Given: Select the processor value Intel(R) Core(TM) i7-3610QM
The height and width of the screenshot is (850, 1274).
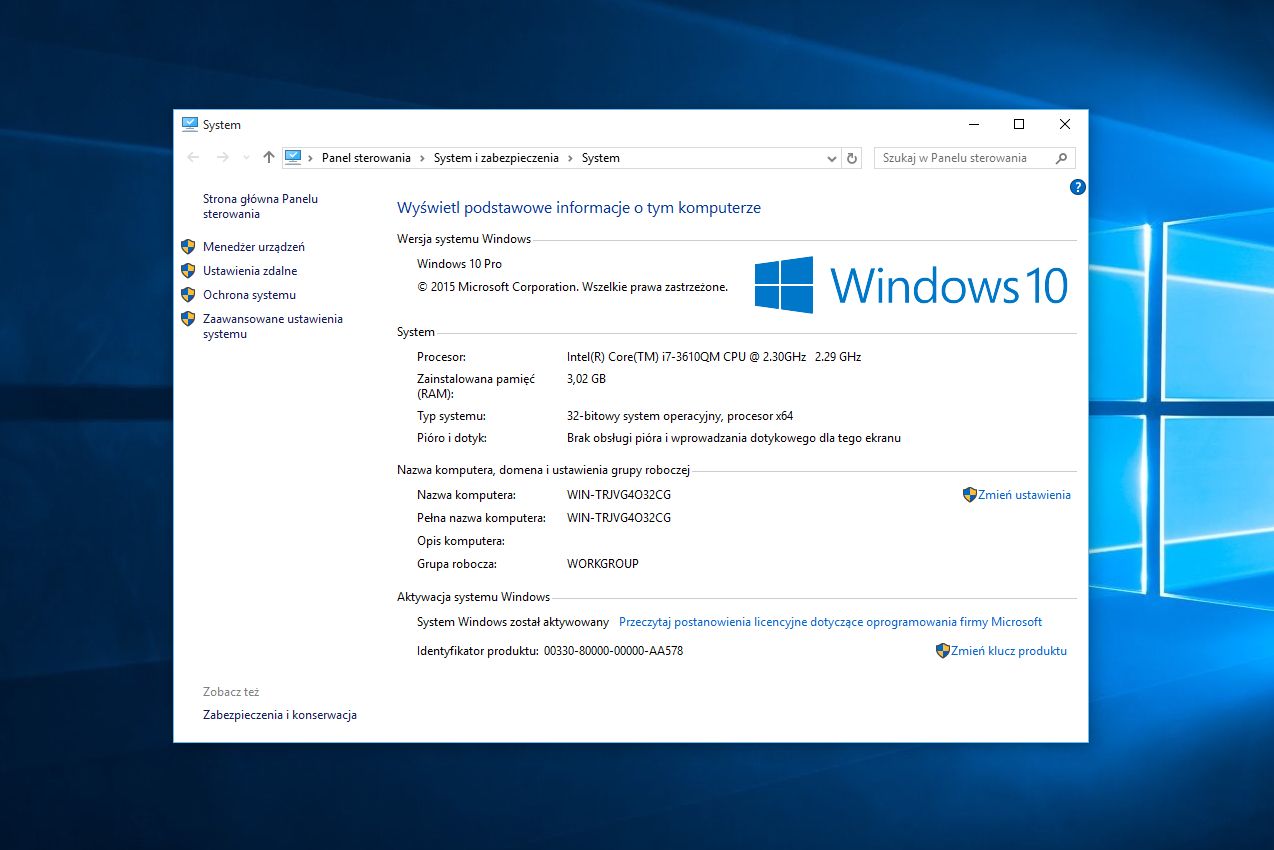Looking at the screenshot, I should click(714, 357).
